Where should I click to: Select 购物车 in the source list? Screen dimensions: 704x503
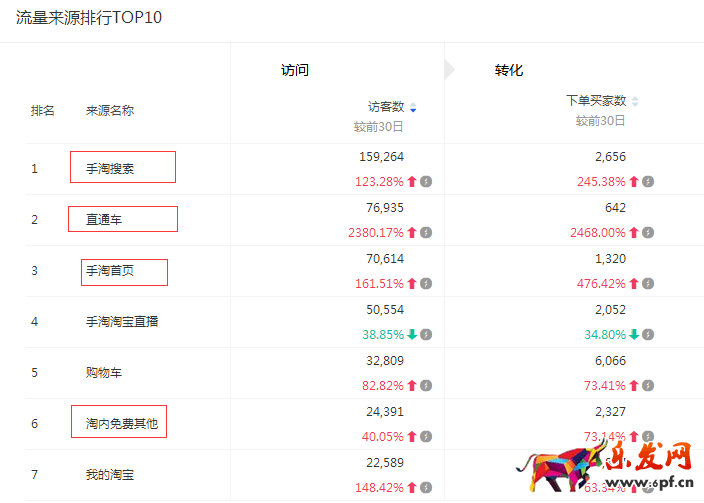click(x=104, y=373)
